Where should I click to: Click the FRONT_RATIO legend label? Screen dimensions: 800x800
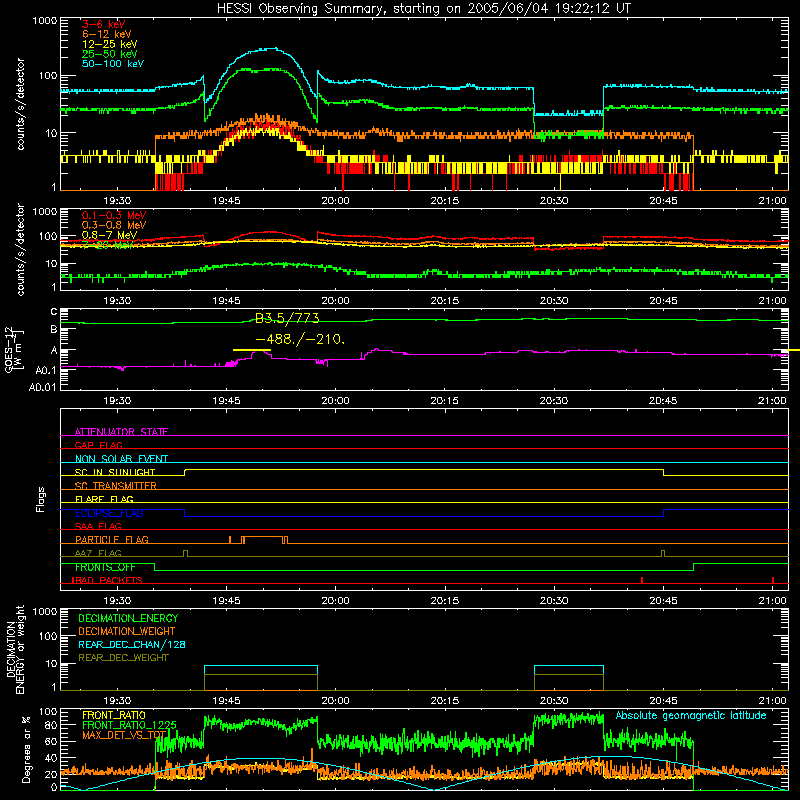tap(114, 715)
